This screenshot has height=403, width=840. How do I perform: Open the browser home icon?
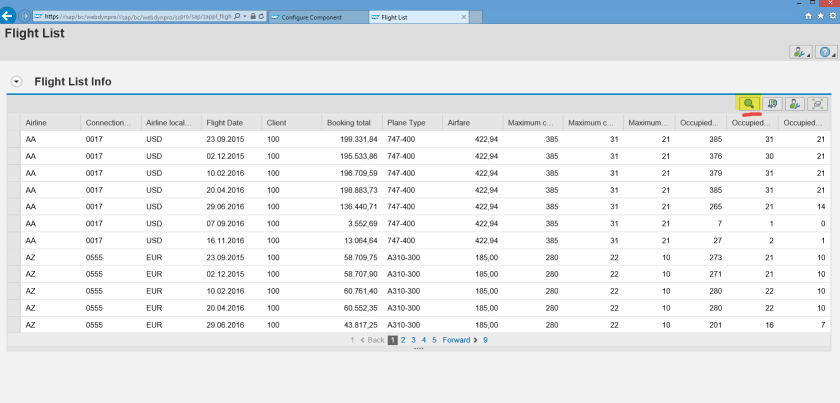[x=808, y=17]
